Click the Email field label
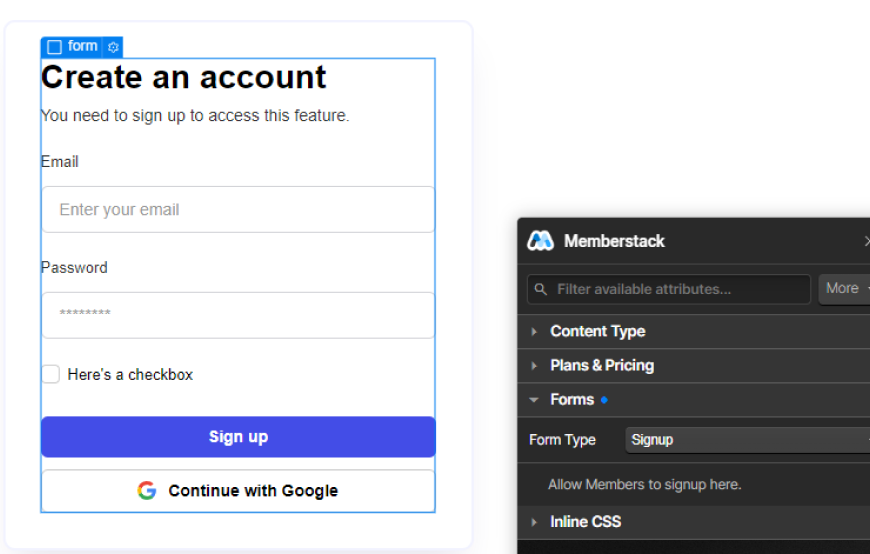 click(59, 162)
